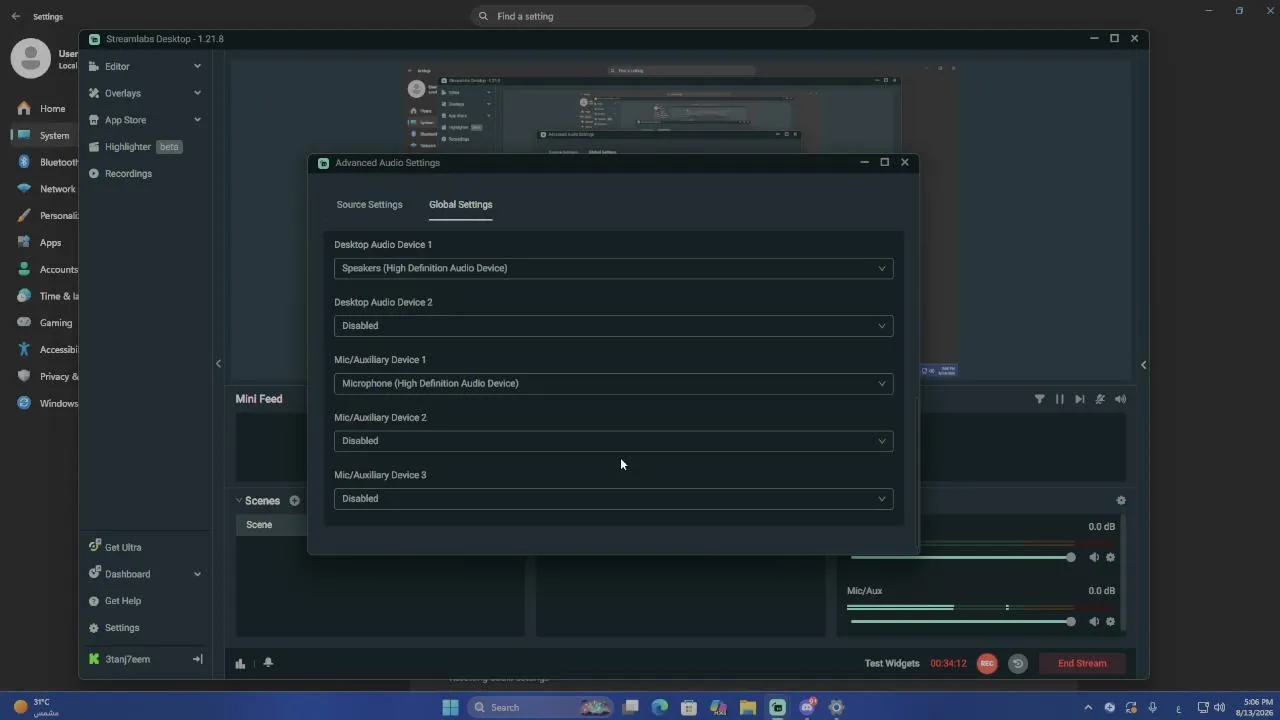
Task: Open the Mic/Auxiliary Device 2 dropdown
Action: [613, 441]
